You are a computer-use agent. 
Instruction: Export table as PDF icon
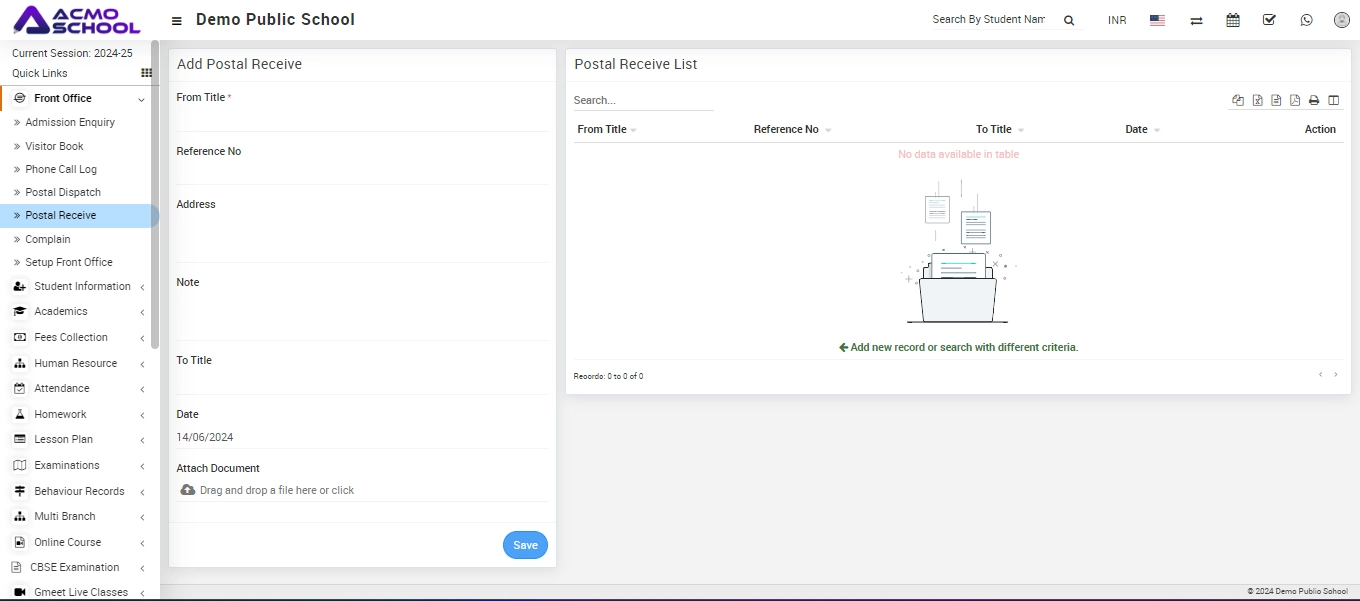[1295, 100]
